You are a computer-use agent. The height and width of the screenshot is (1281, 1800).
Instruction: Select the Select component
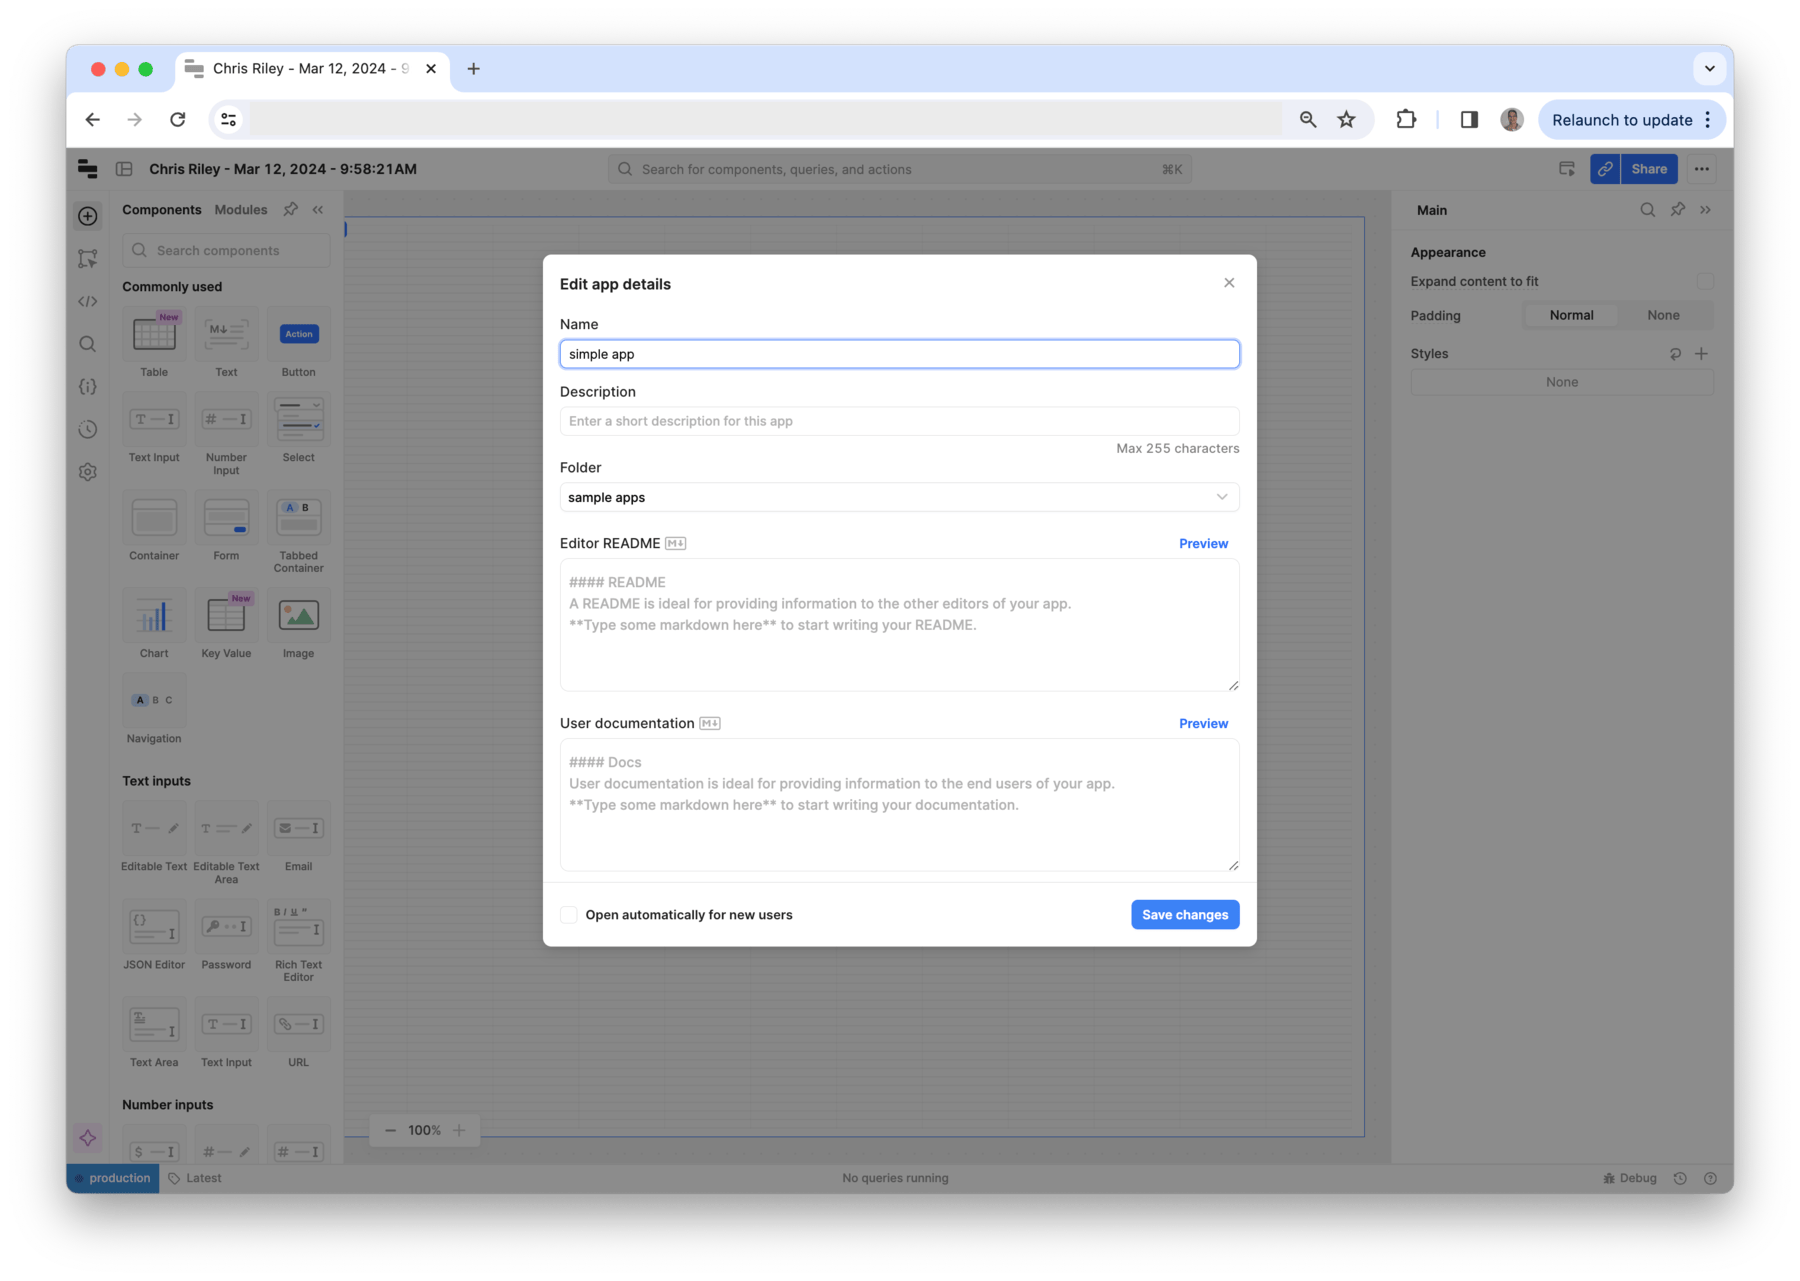point(298,430)
